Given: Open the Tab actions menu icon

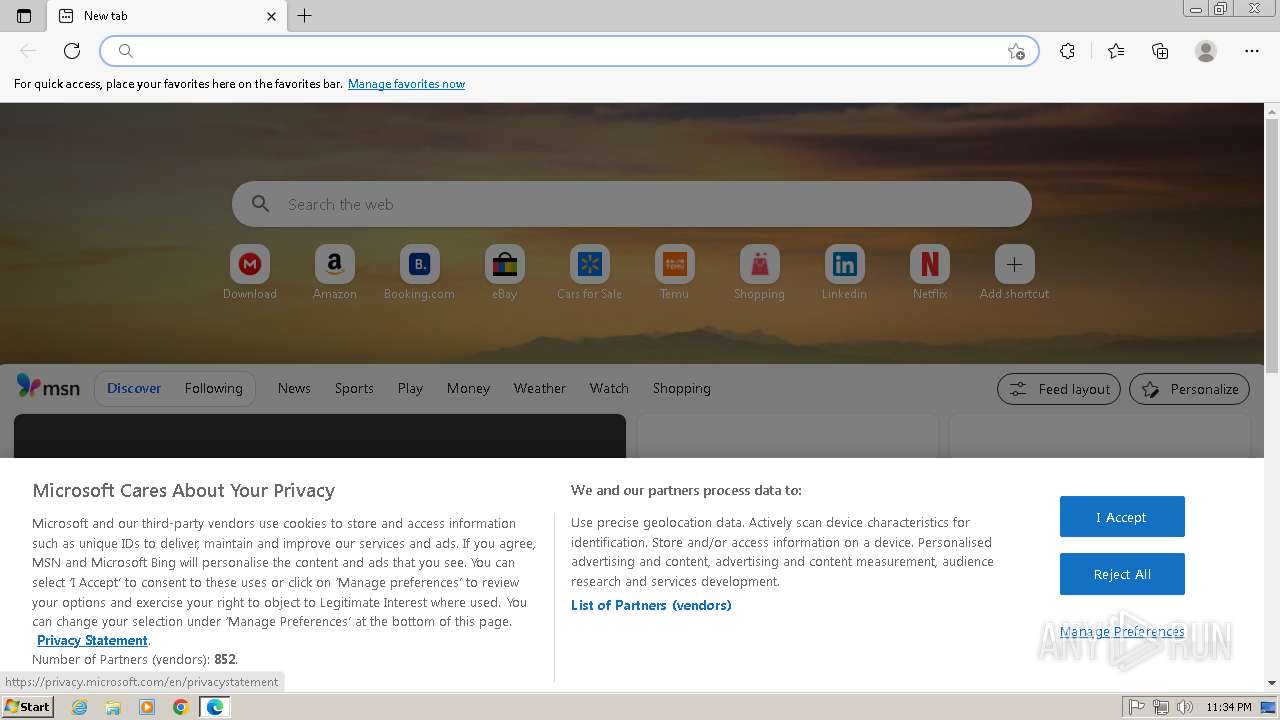Looking at the screenshot, I should (x=24, y=16).
